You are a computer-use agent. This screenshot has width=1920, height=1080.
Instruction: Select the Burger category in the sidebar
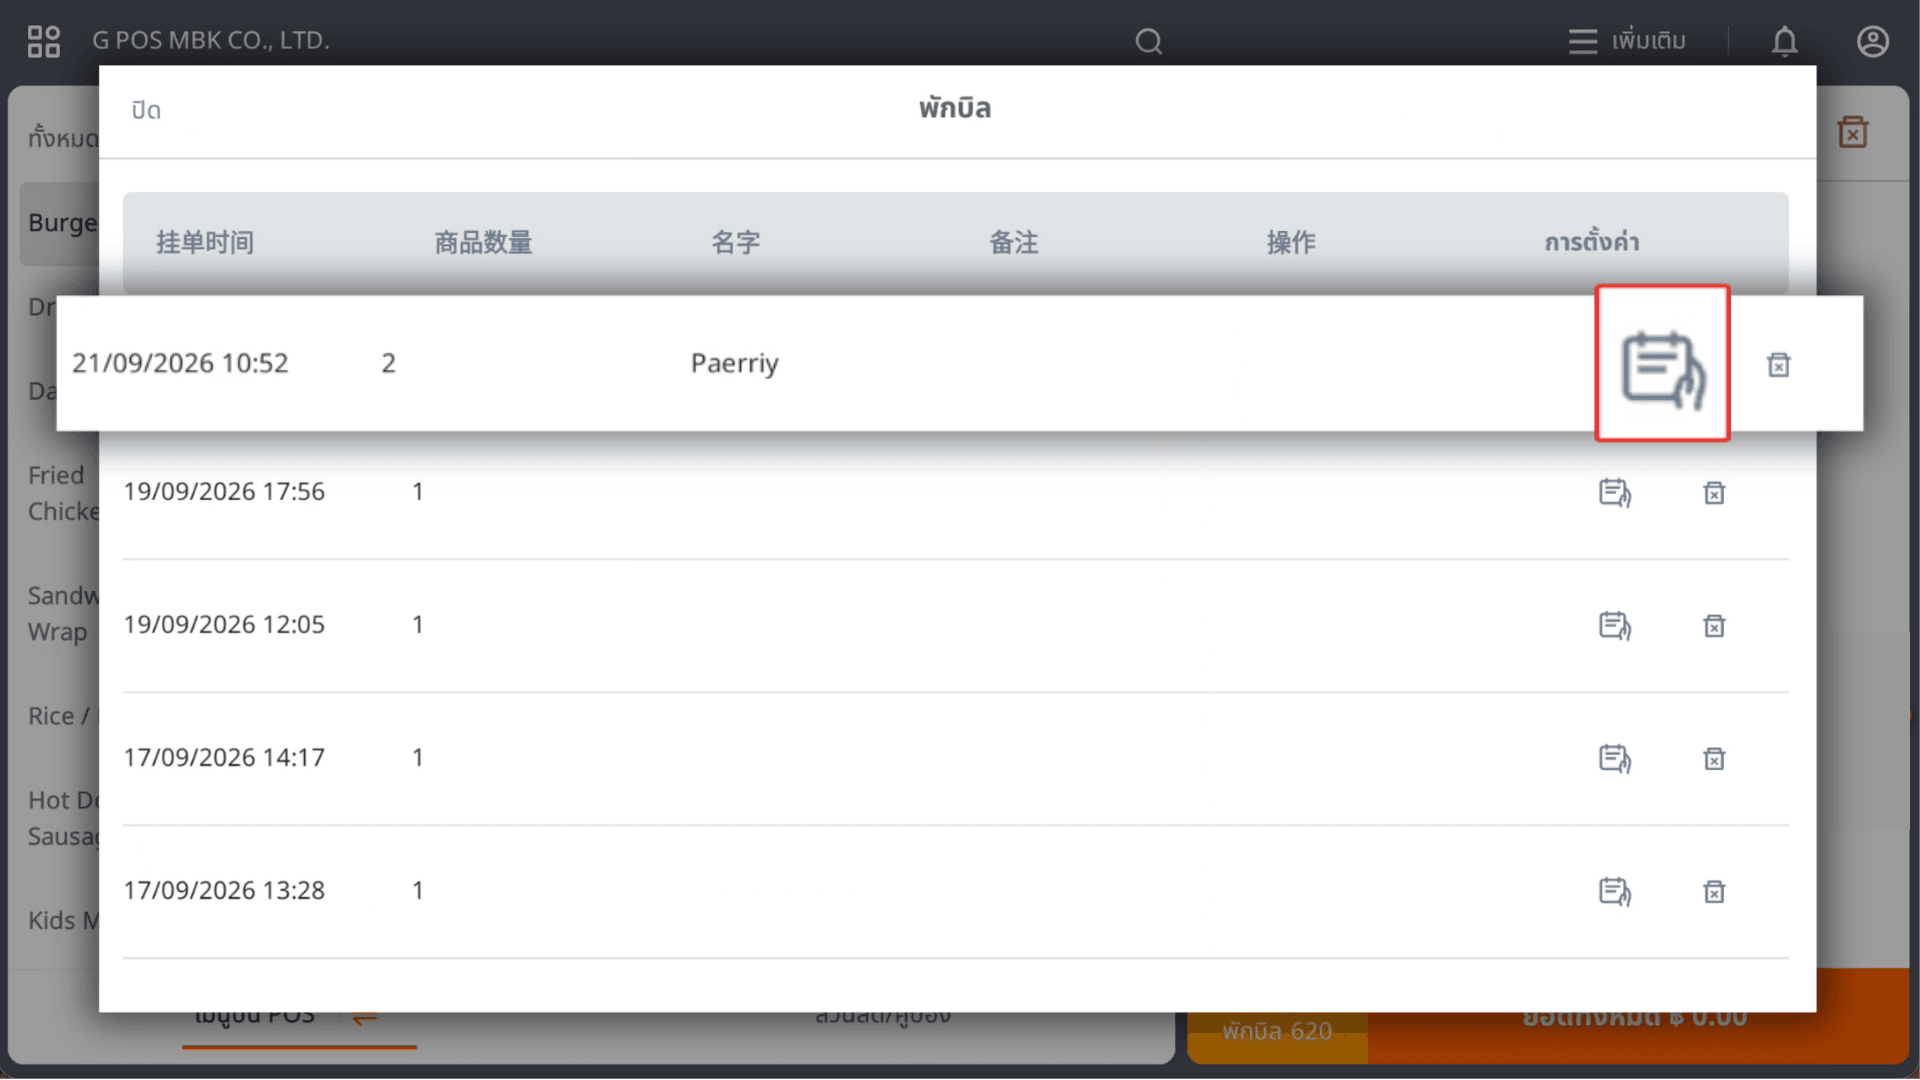pos(62,223)
